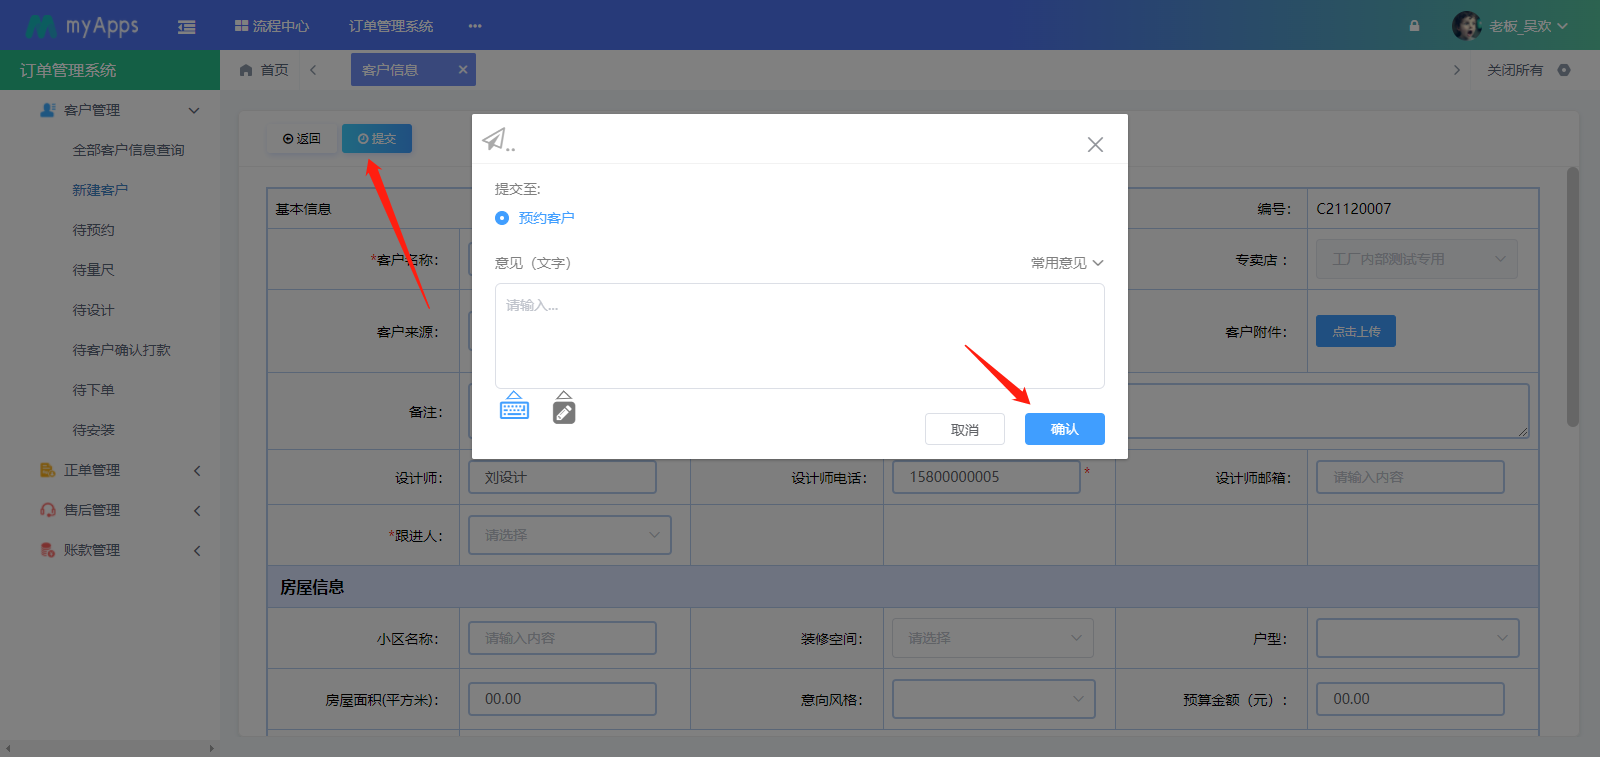Close the submit dialog with X

(x=1095, y=145)
